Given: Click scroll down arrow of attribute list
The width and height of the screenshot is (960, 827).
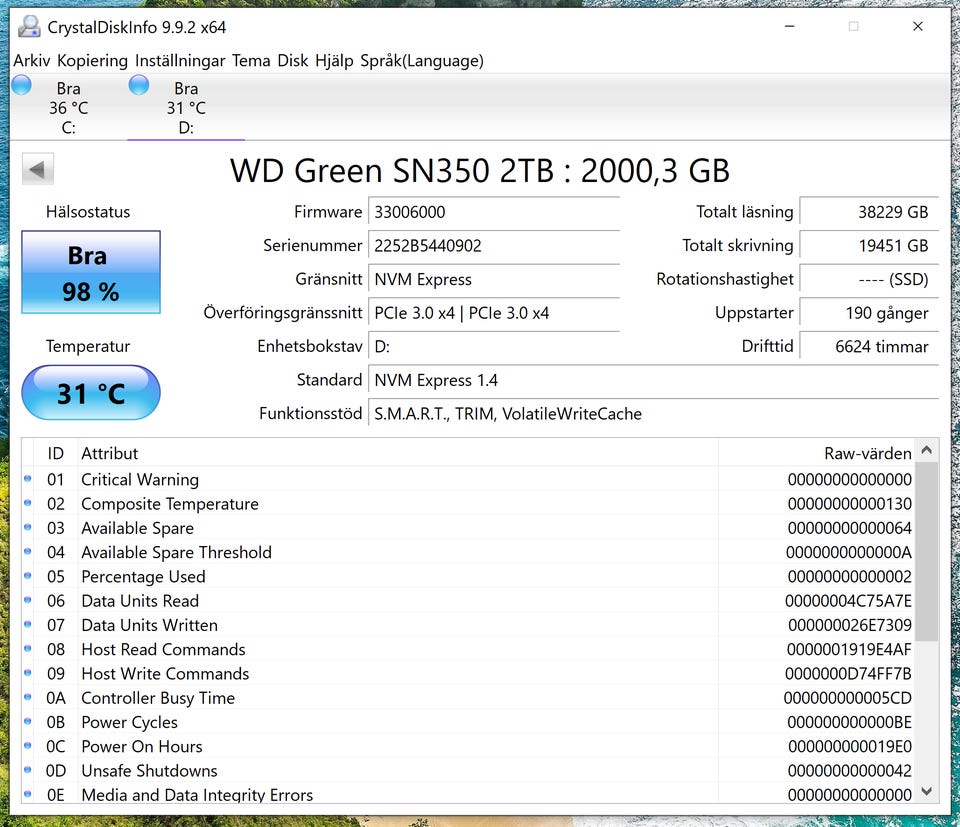Looking at the screenshot, I should [927, 791].
